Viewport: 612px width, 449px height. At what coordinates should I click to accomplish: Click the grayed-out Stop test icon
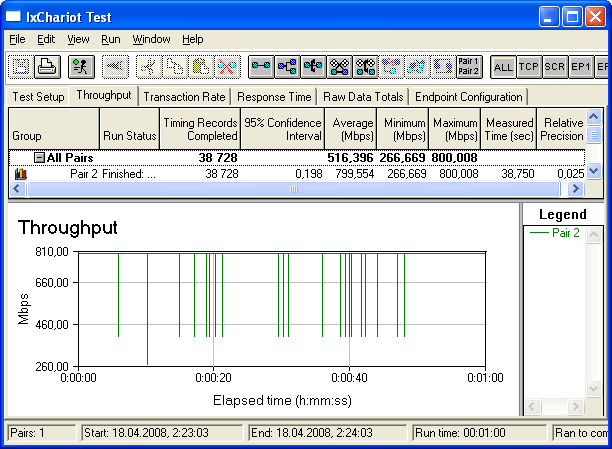(x=115, y=67)
